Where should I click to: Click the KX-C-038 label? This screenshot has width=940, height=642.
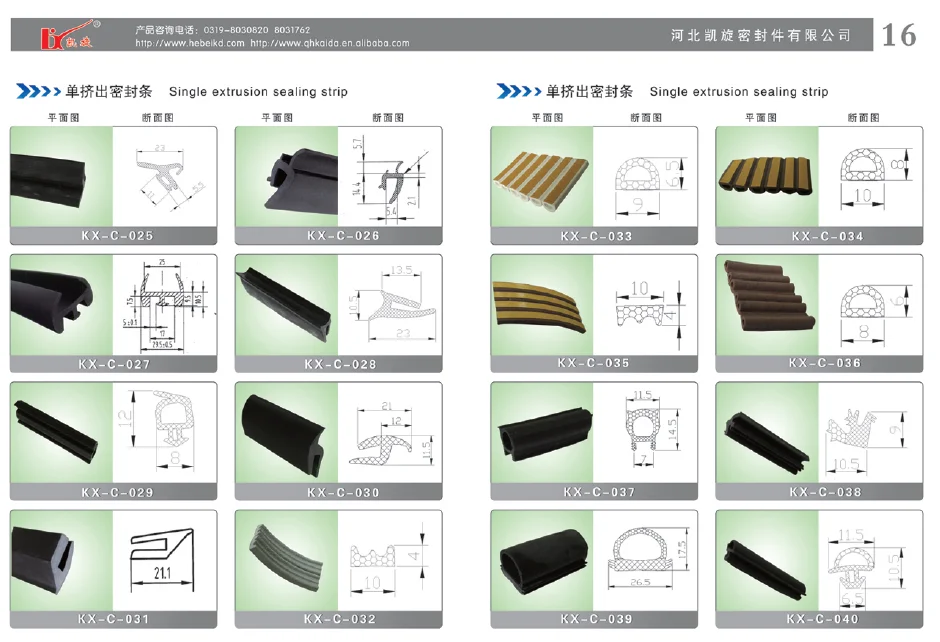[825, 492]
